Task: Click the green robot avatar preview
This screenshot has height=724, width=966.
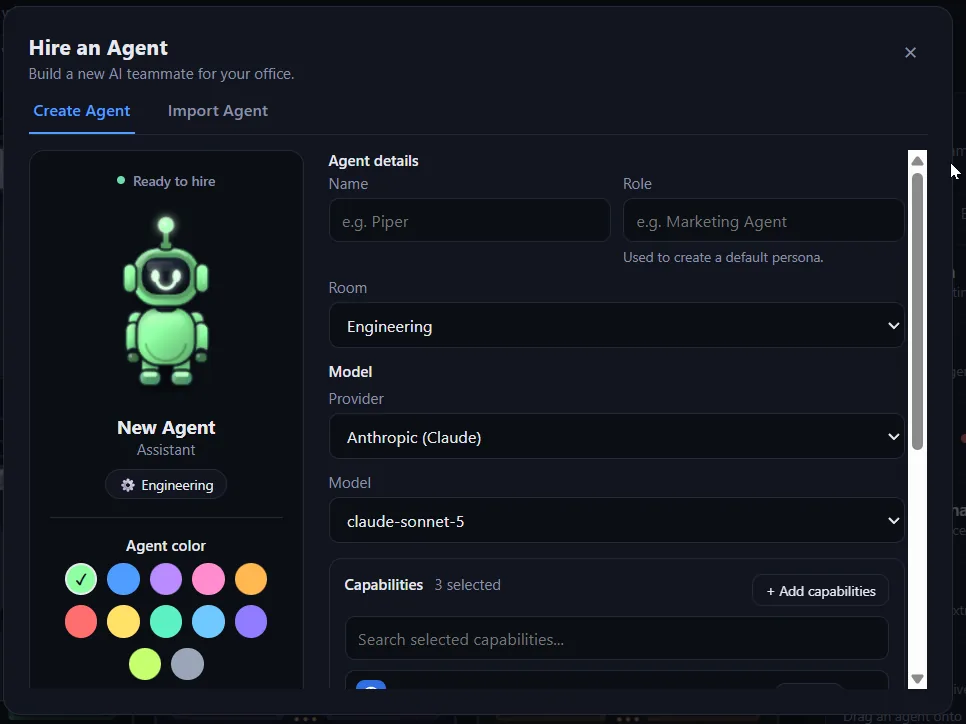Action: coord(166,301)
